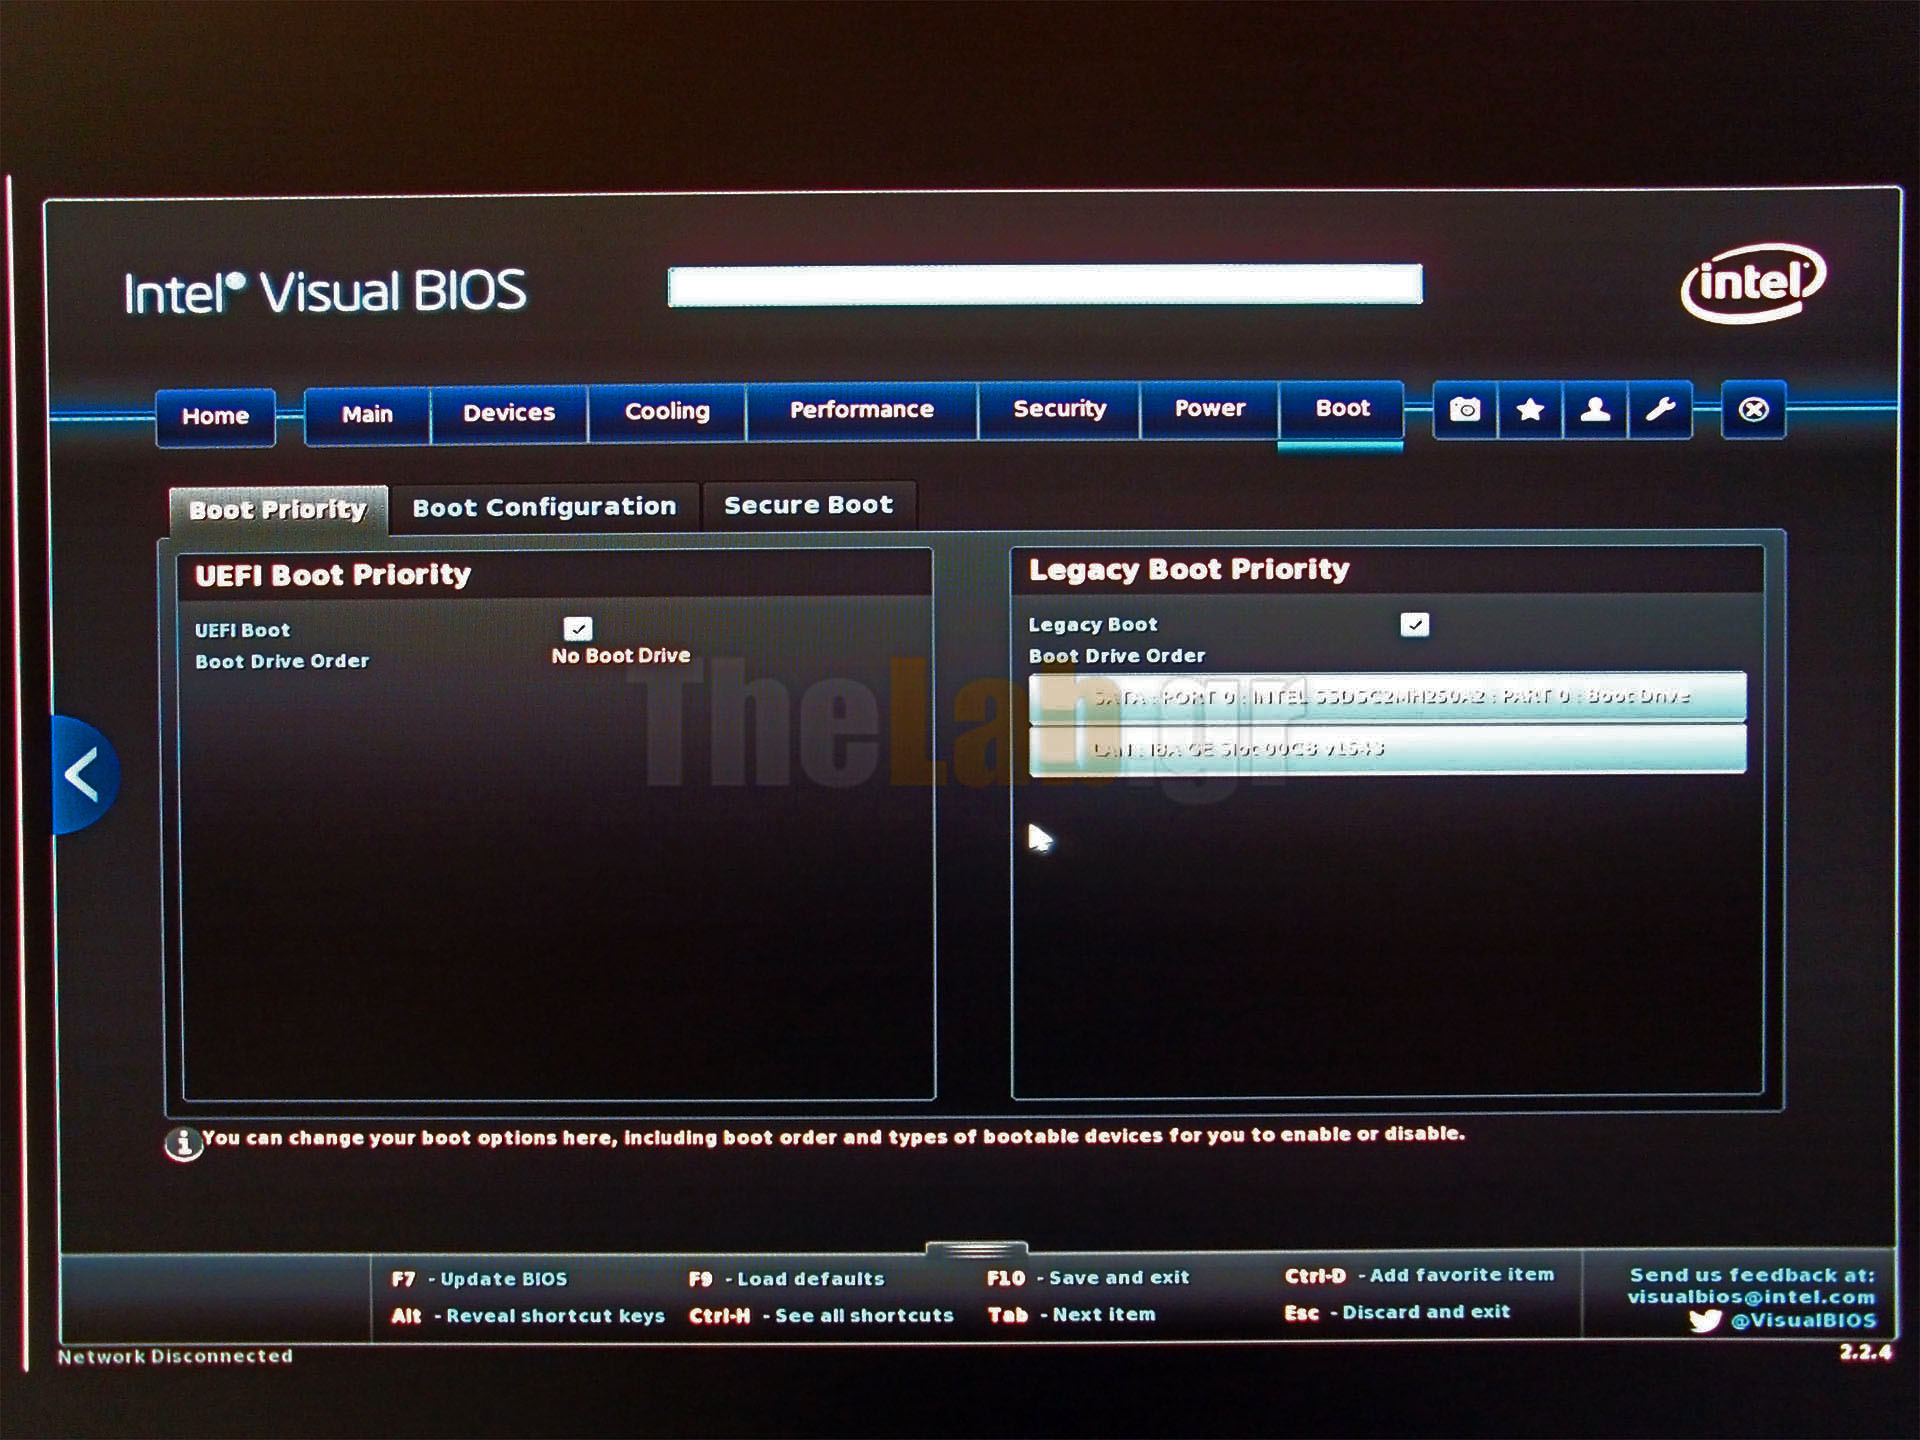Viewport: 1920px width, 1440px height.
Task: Select the SATA Intel SSD boot drive entry
Action: (x=1387, y=696)
